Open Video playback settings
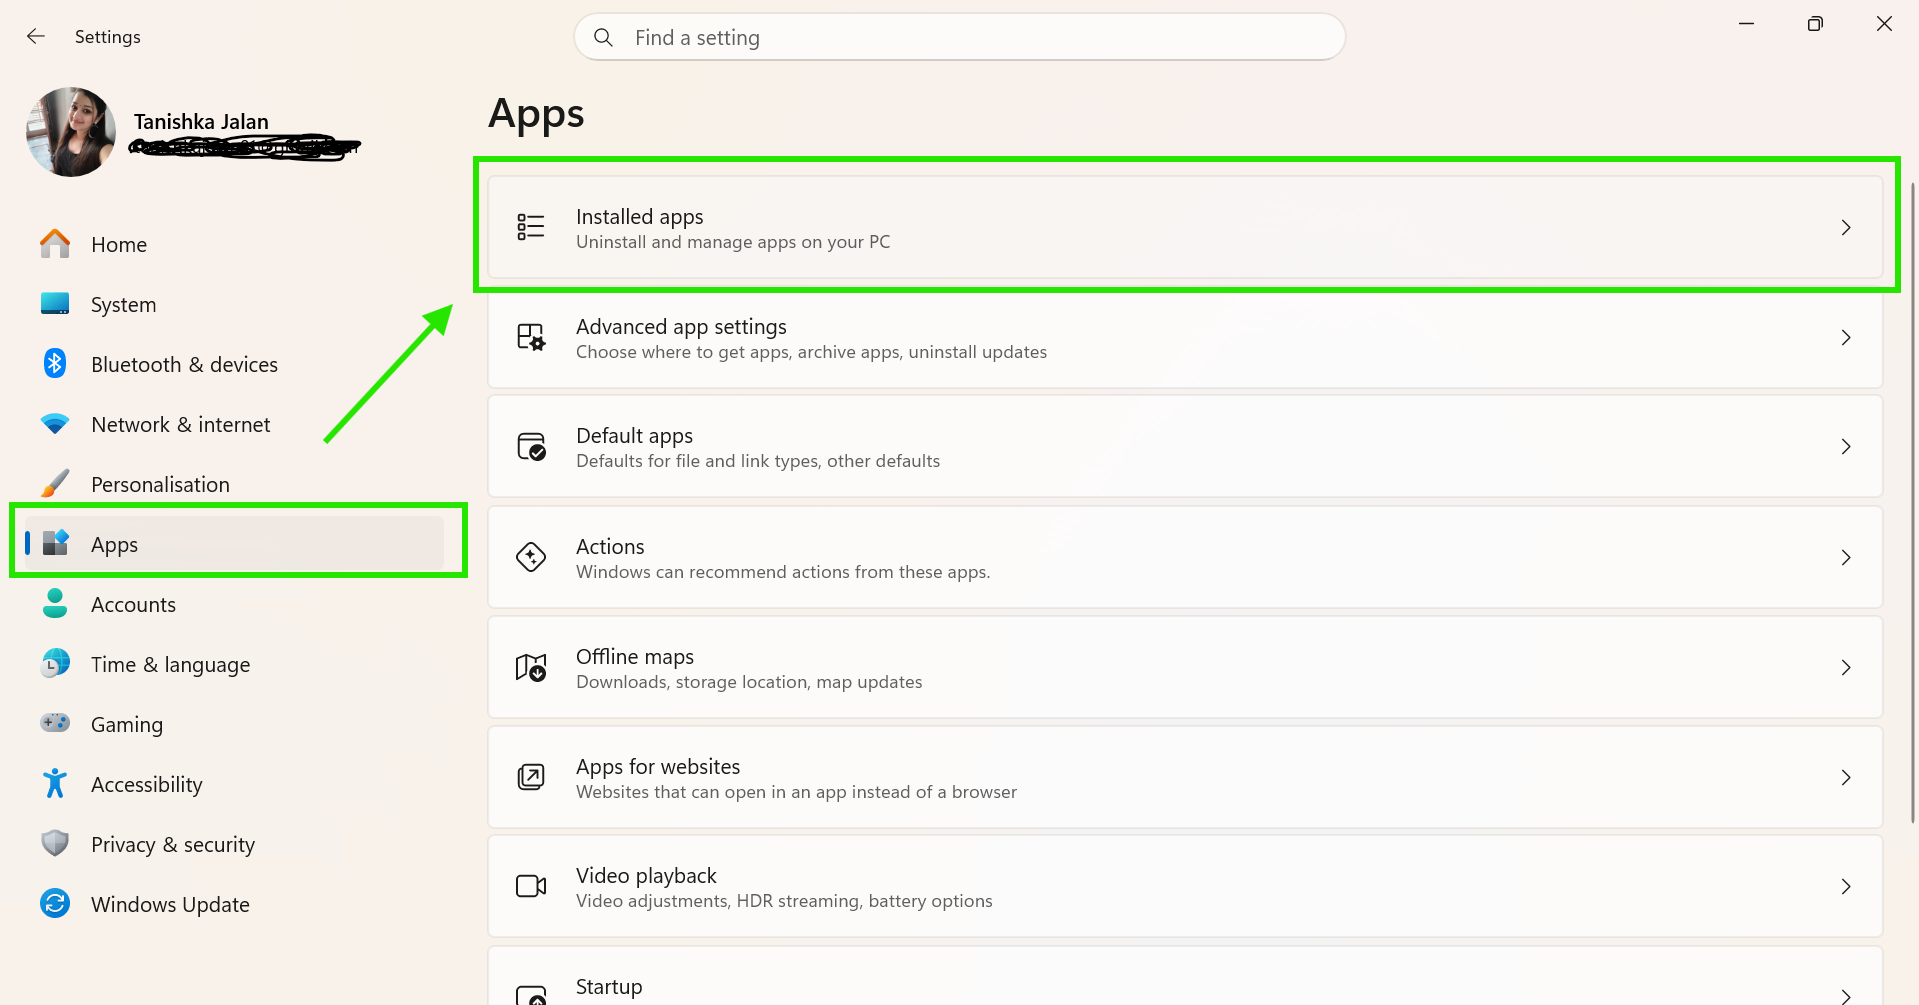Screen dimensions: 1919x1005 click(1185, 886)
